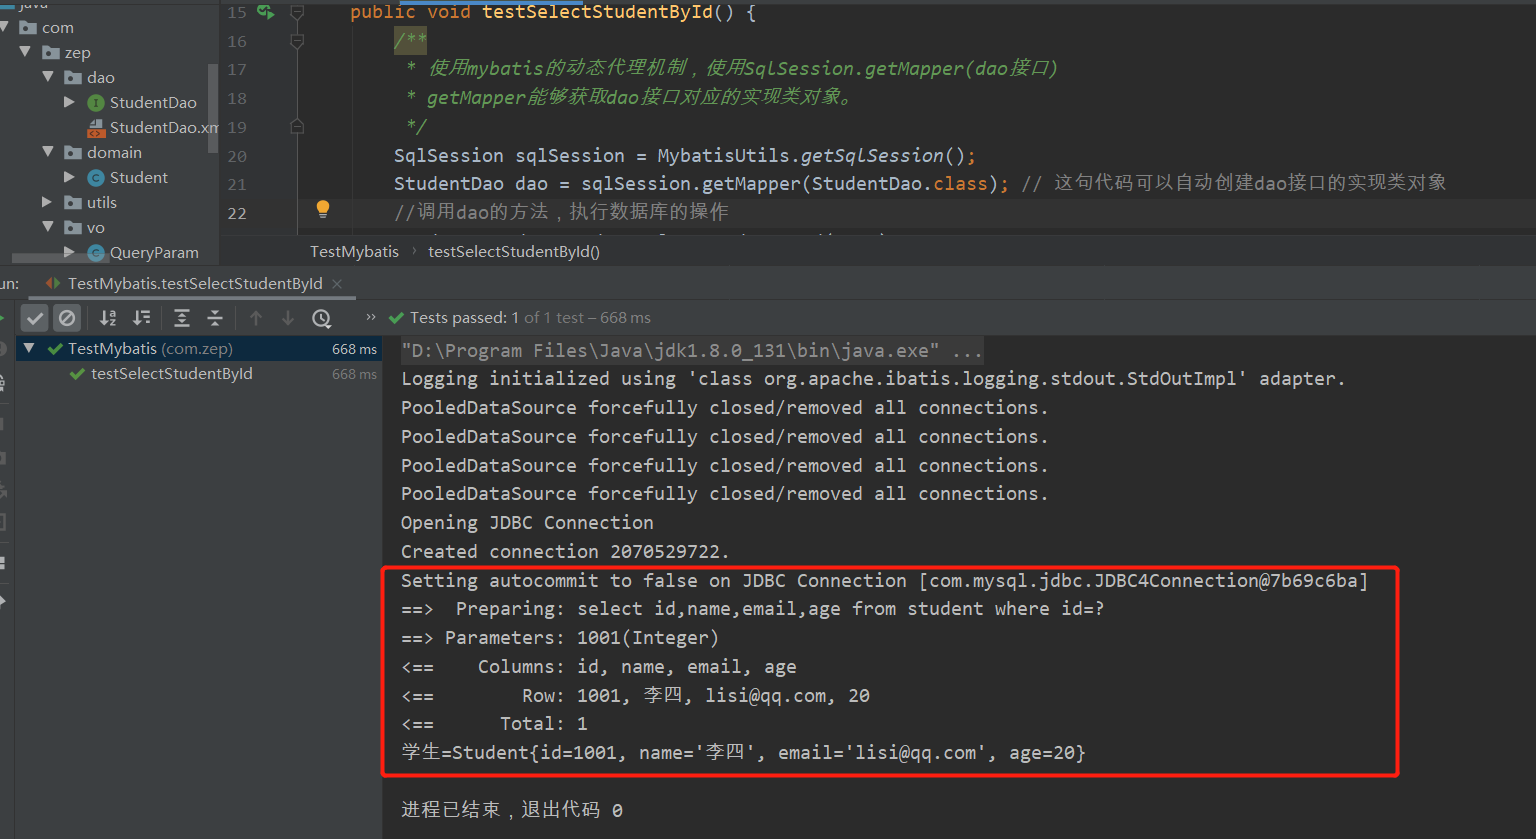Collapse the domain package folder
Viewport: 1536px width, 839px height.
[x=48, y=152]
